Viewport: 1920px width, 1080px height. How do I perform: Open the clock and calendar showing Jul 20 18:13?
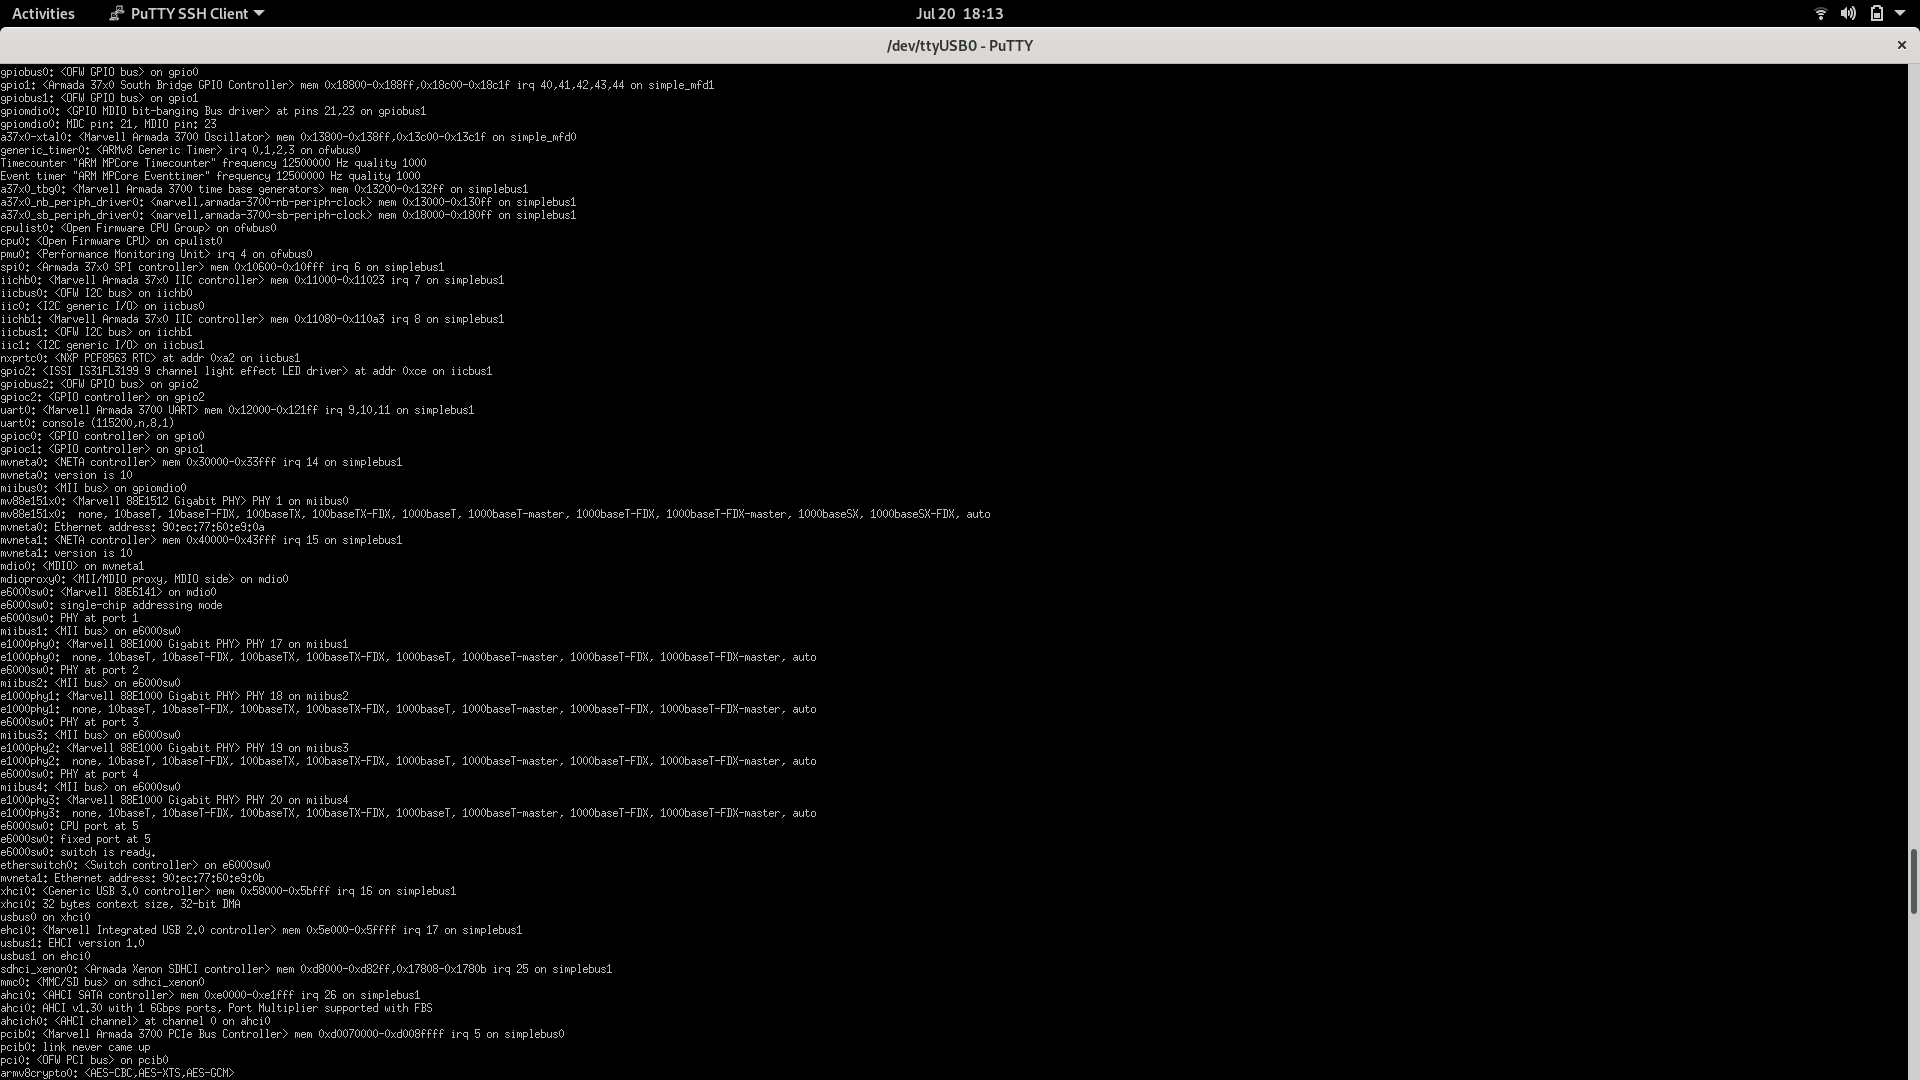[x=959, y=13]
